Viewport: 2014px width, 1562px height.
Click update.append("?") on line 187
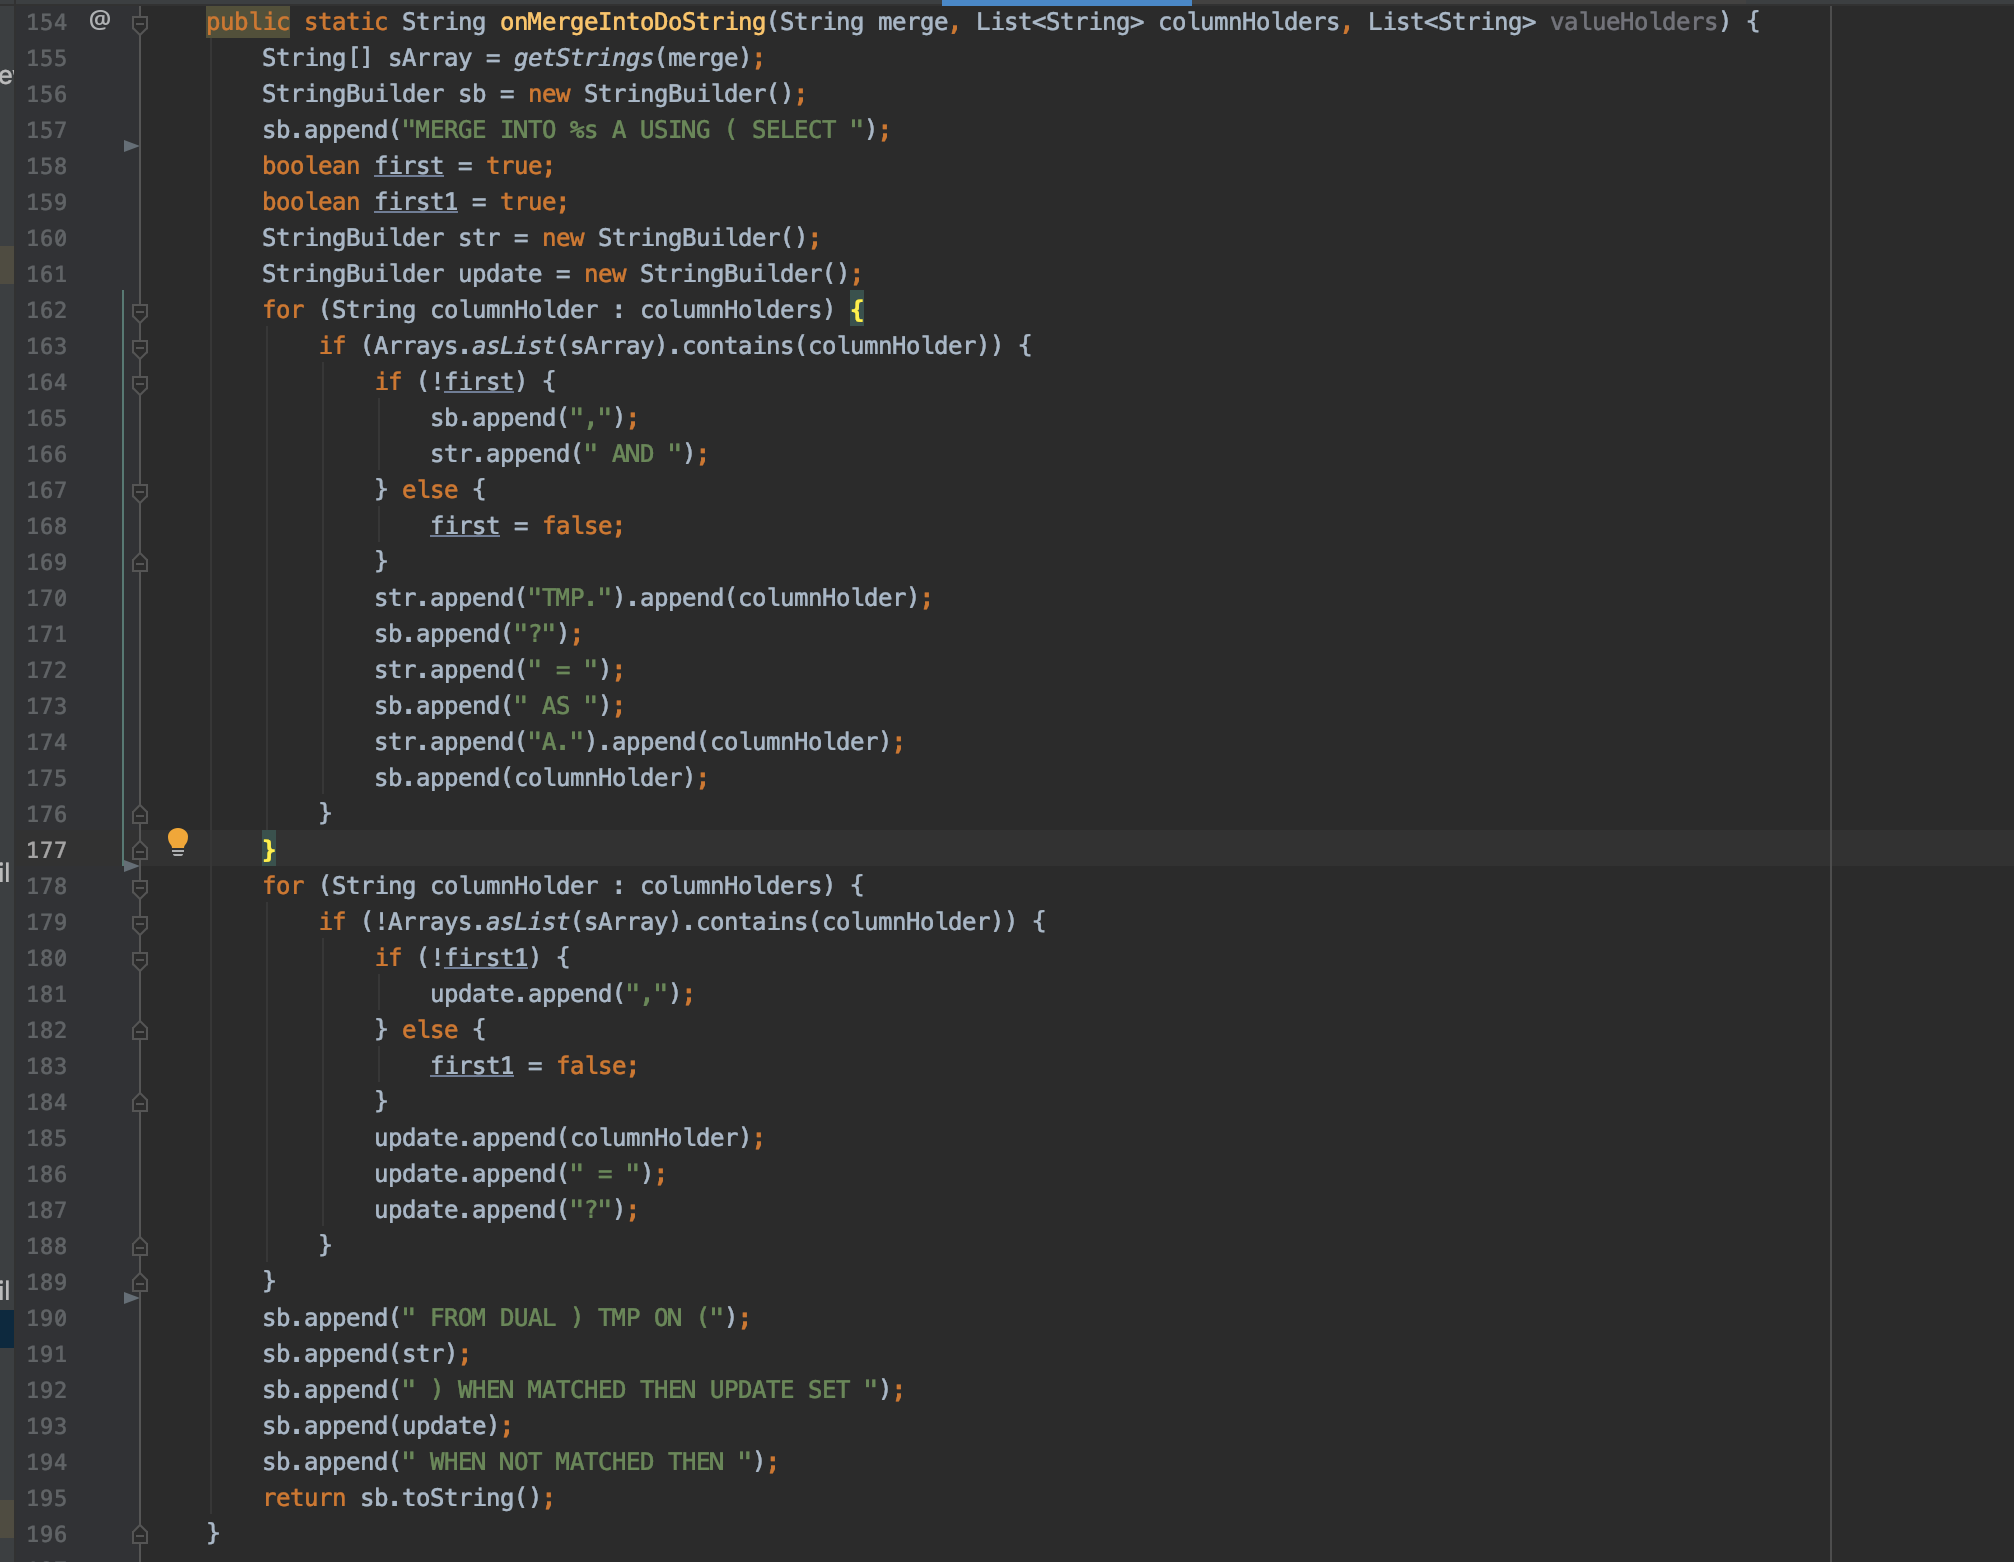pyautogui.click(x=499, y=1210)
